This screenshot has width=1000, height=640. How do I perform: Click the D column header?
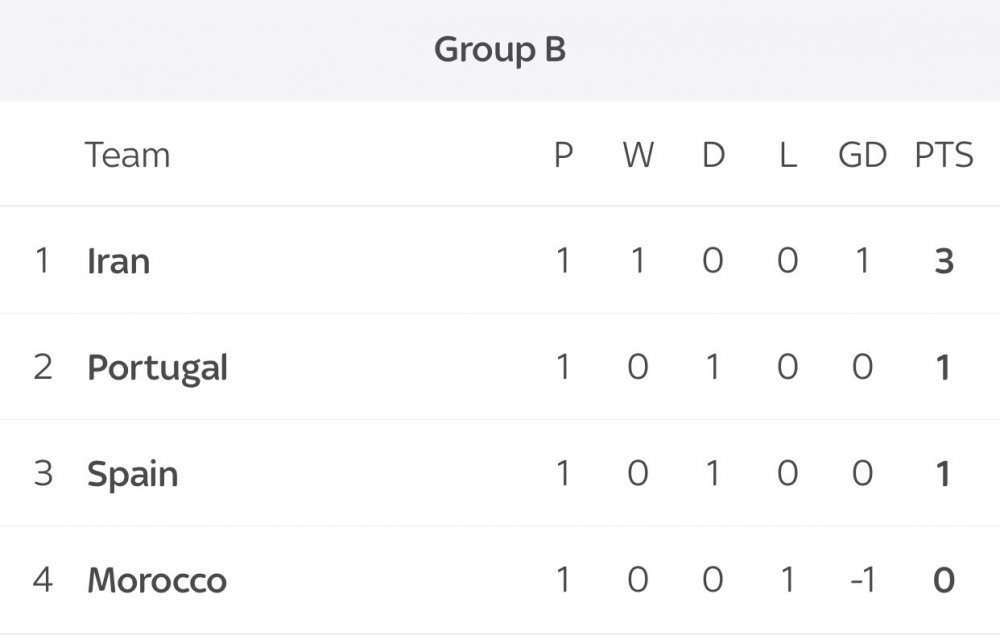[x=713, y=156]
